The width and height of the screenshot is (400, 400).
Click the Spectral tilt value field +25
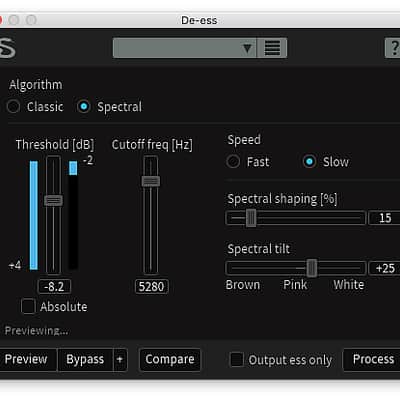point(385,268)
